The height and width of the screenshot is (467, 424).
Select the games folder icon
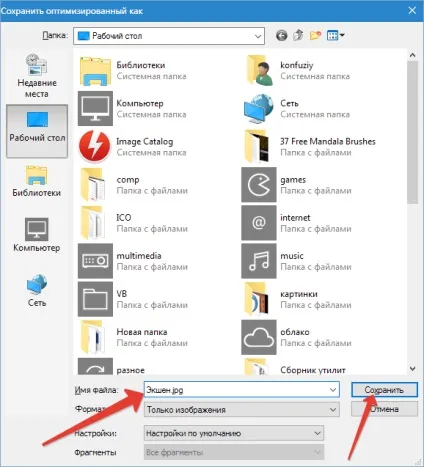coord(259,185)
